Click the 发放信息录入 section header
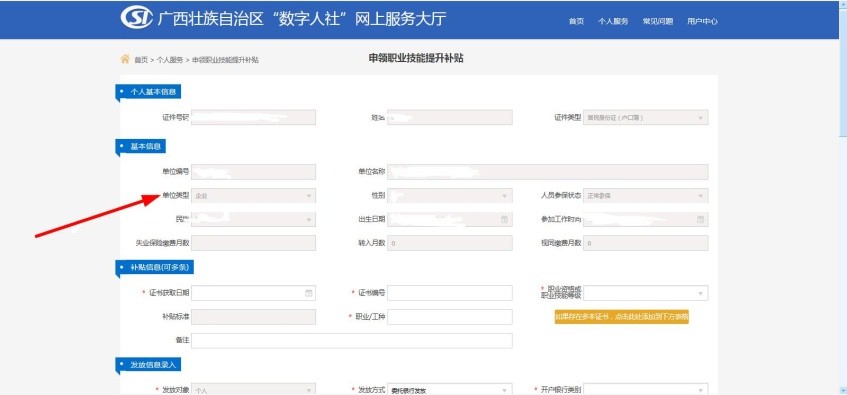 149,365
